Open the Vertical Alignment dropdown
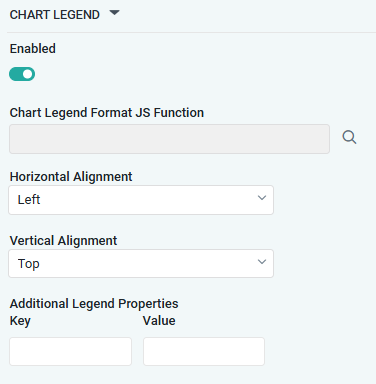376x384 pixels. point(141,263)
